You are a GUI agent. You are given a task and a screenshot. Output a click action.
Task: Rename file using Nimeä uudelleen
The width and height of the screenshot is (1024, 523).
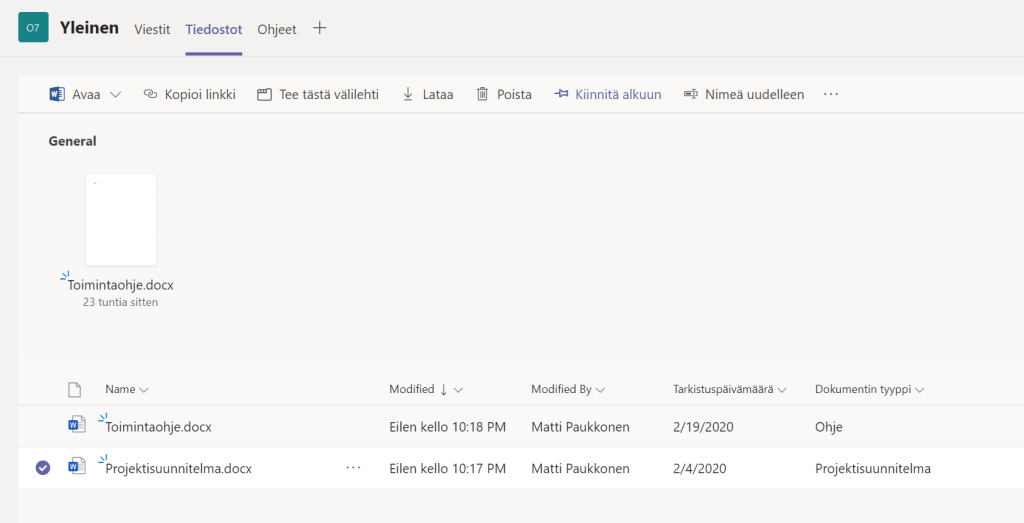click(x=744, y=94)
